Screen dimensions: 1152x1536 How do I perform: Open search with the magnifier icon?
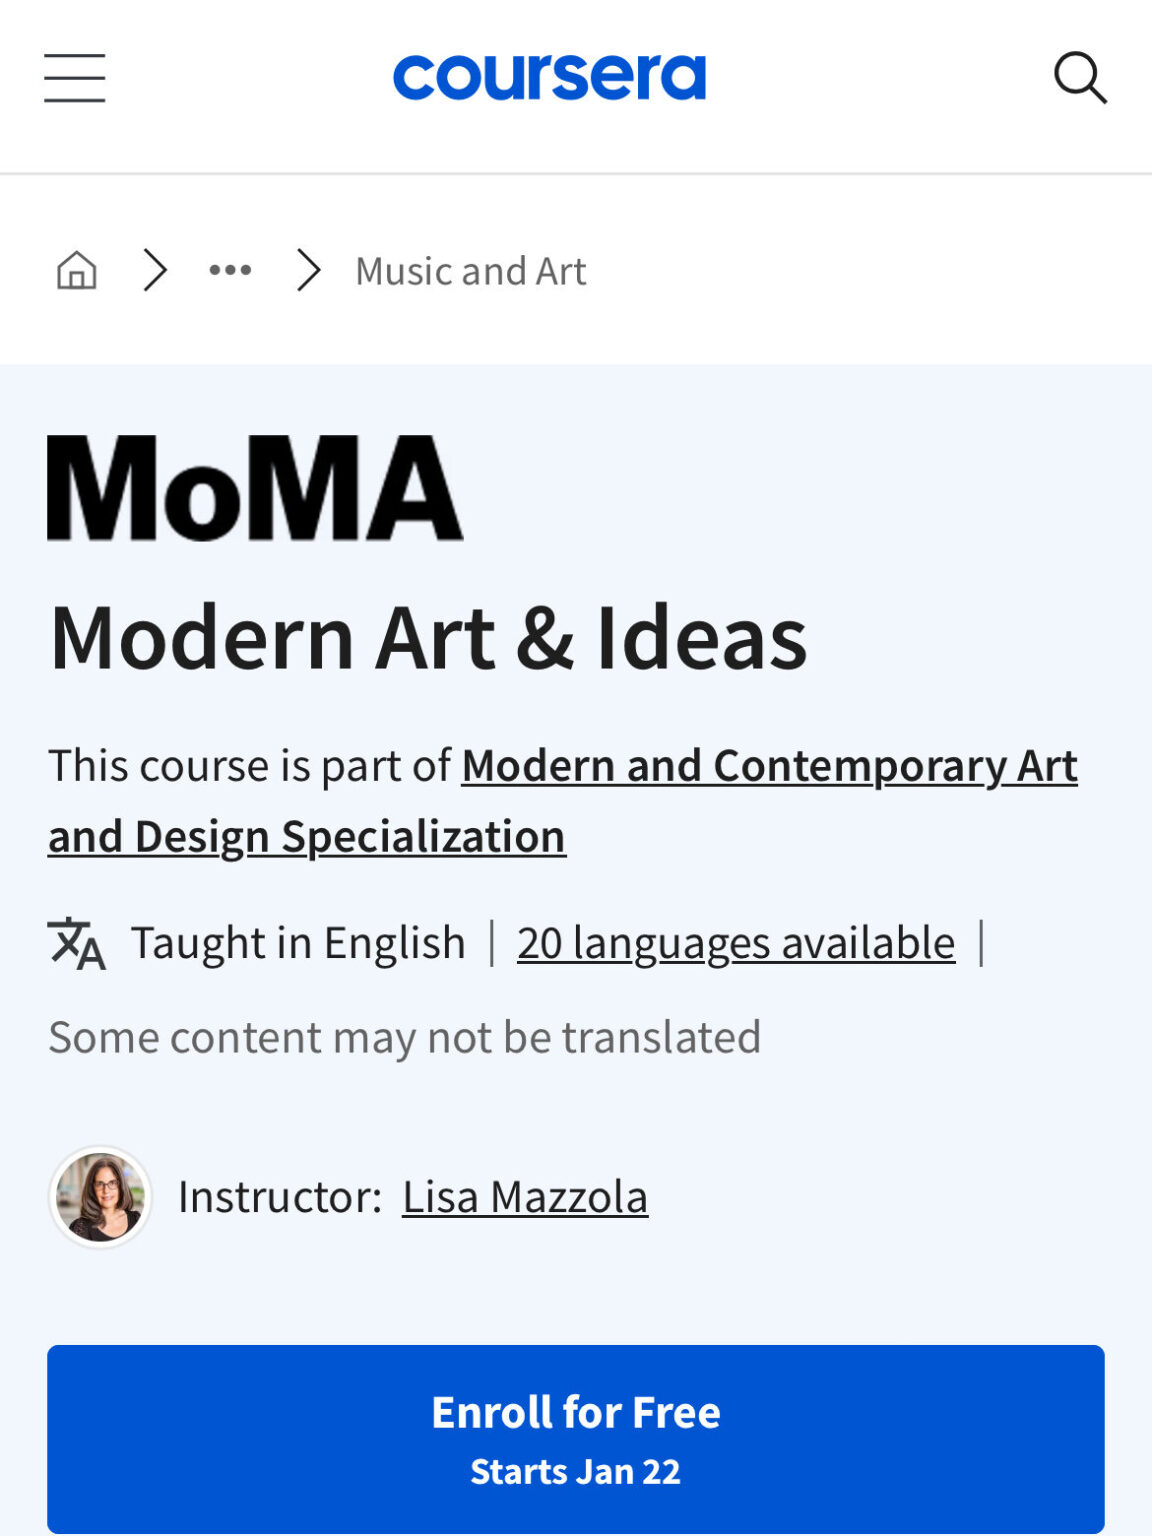(x=1080, y=78)
